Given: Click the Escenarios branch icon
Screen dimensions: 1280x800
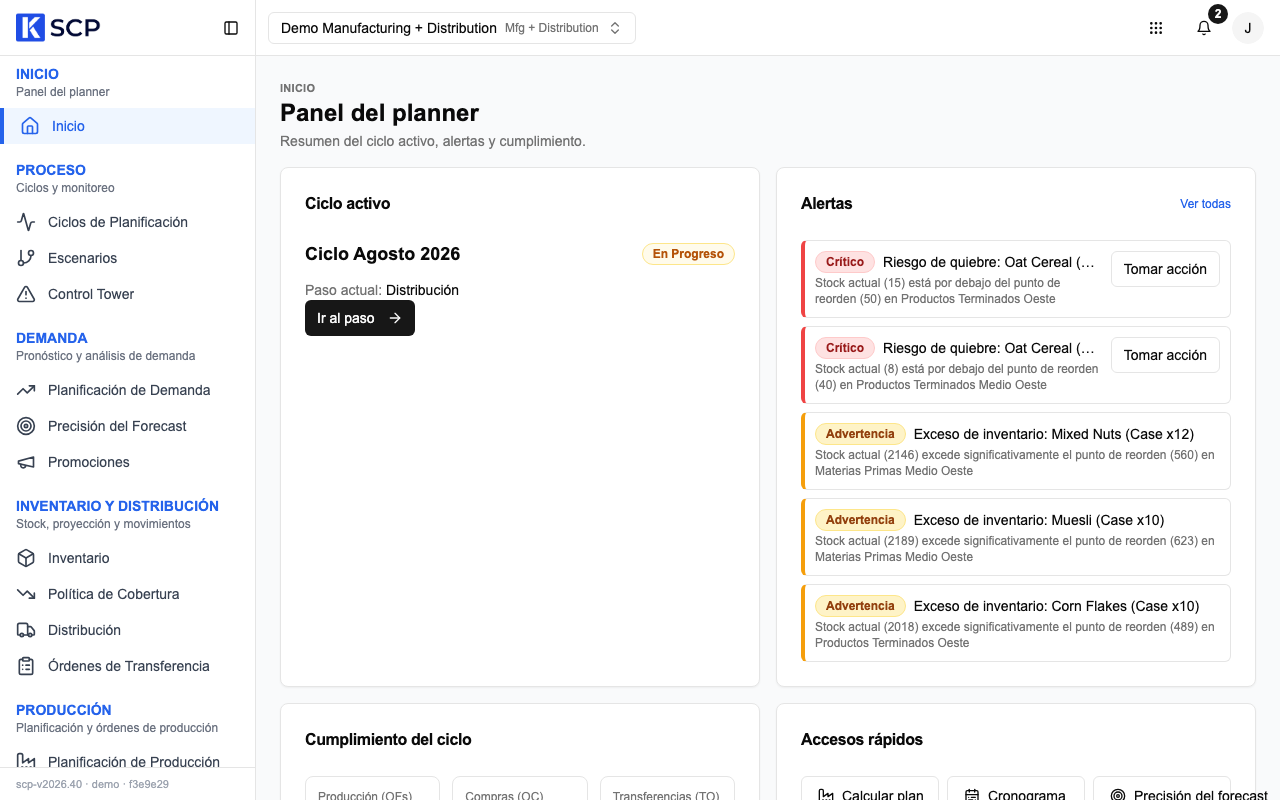Looking at the screenshot, I should click(26, 258).
